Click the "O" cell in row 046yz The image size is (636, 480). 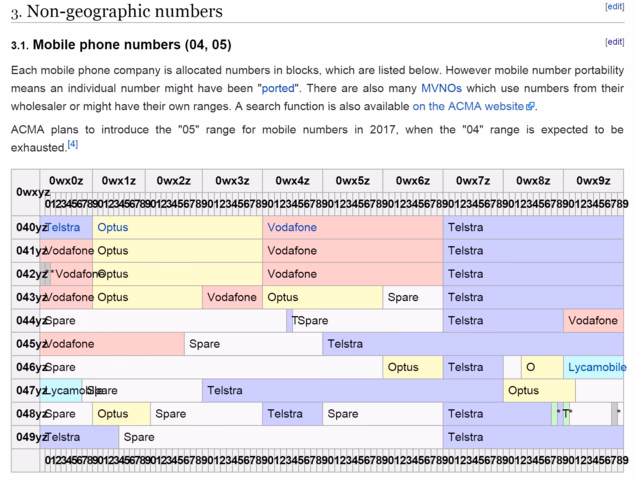tap(542, 368)
